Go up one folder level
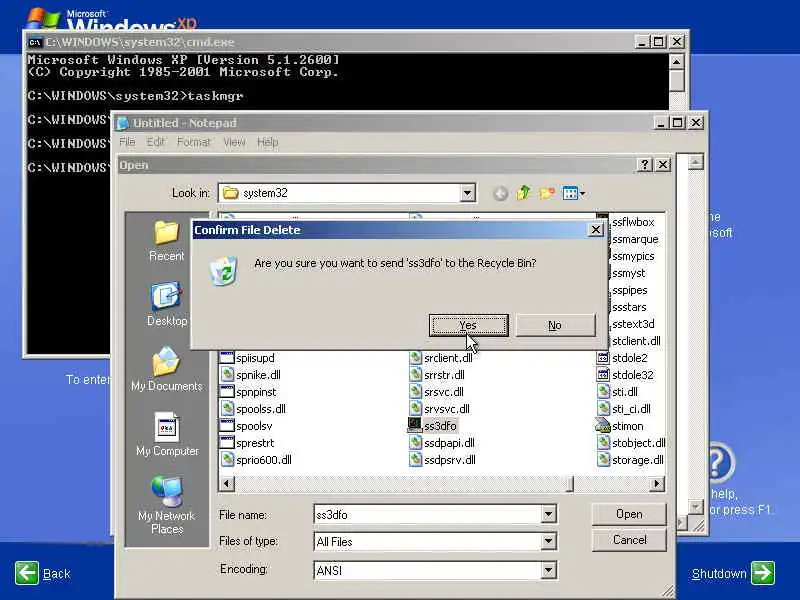 (523, 193)
